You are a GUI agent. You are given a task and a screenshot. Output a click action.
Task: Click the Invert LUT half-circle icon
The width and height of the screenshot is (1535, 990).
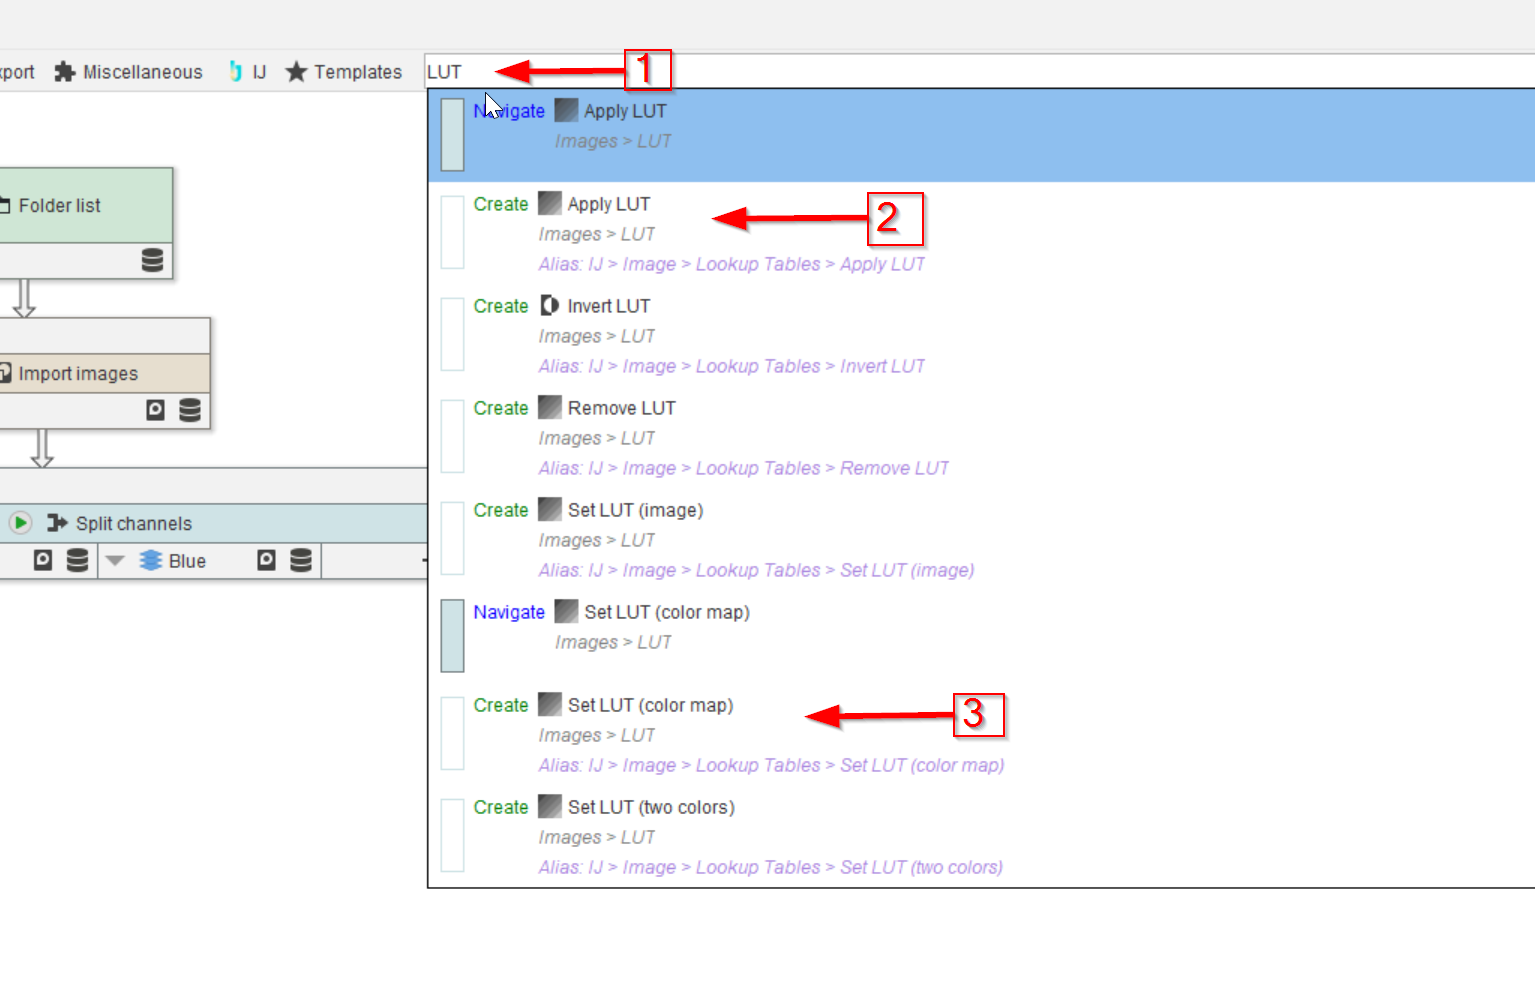point(550,305)
